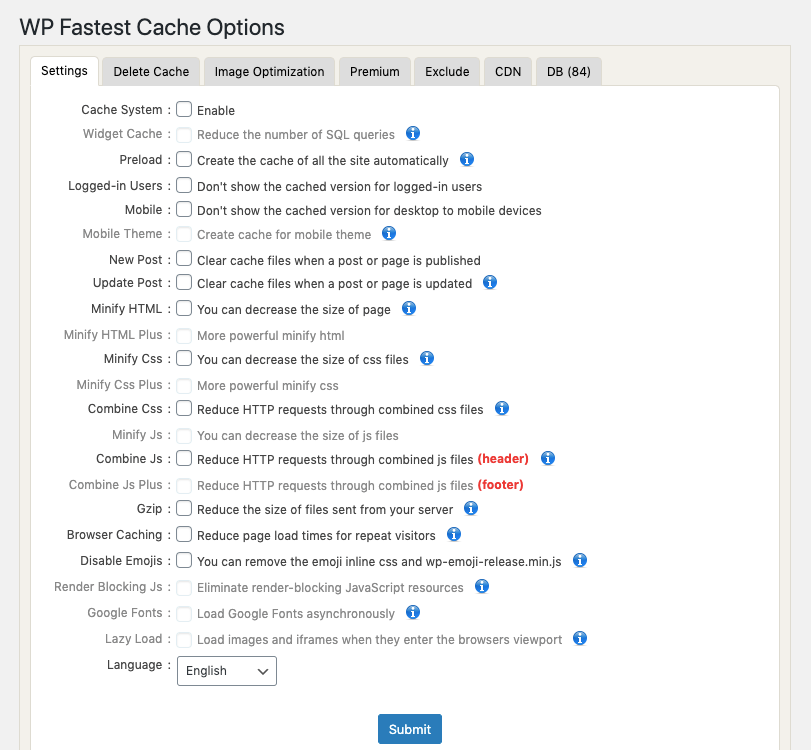The height and width of the screenshot is (750, 811).
Task: Open the Image Optimization tab
Action: (267, 71)
